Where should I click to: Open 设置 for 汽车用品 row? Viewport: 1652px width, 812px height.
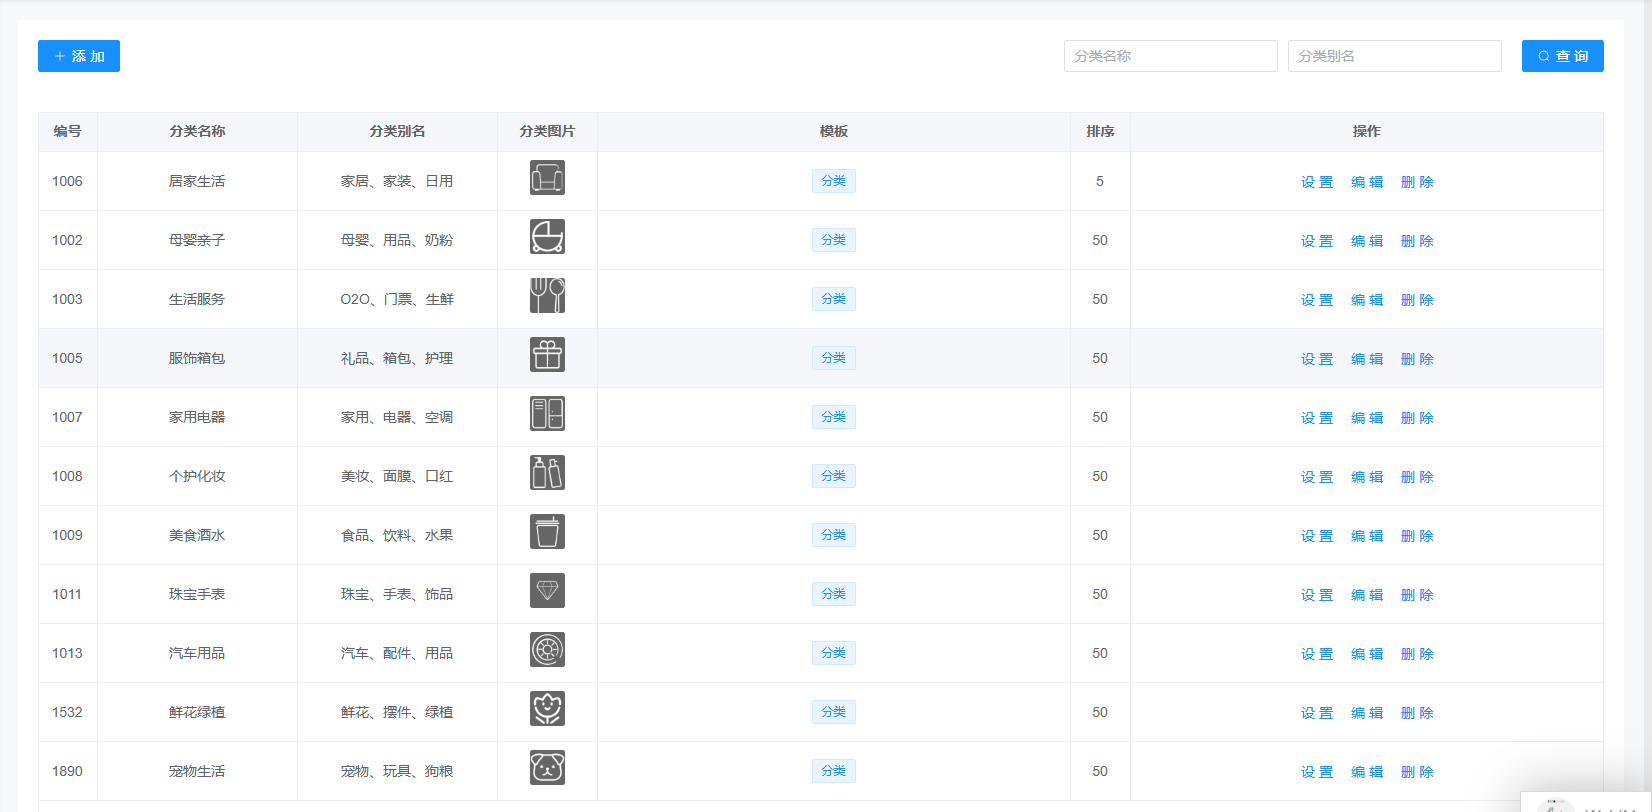point(1317,654)
